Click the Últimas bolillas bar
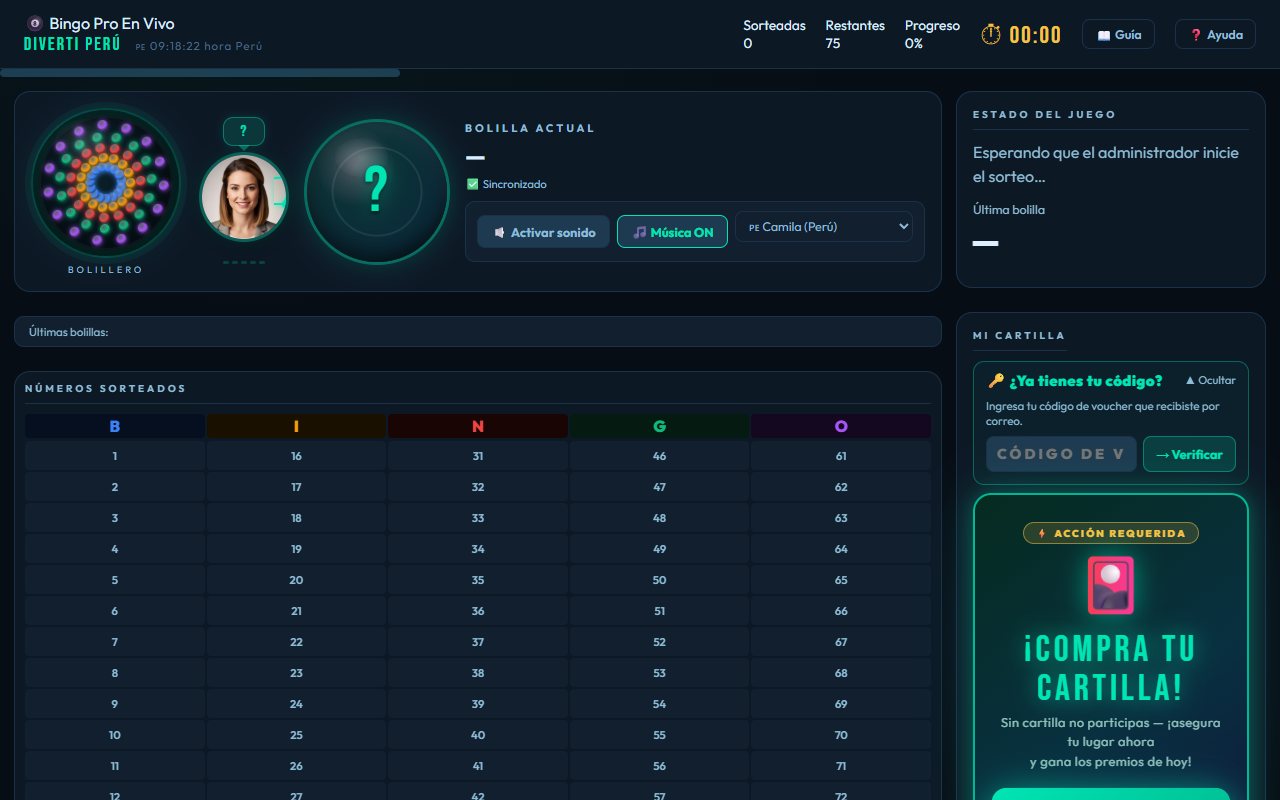Image resolution: width=1280 pixels, height=800 pixels. click(x=478, y=332)
